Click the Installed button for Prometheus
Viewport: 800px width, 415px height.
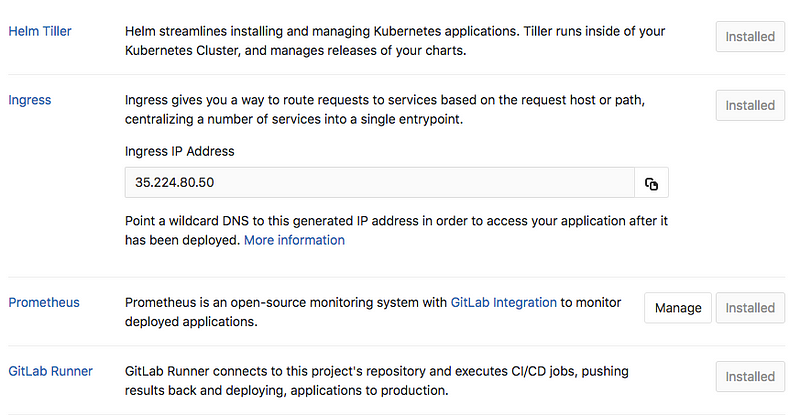click(750, 308)
